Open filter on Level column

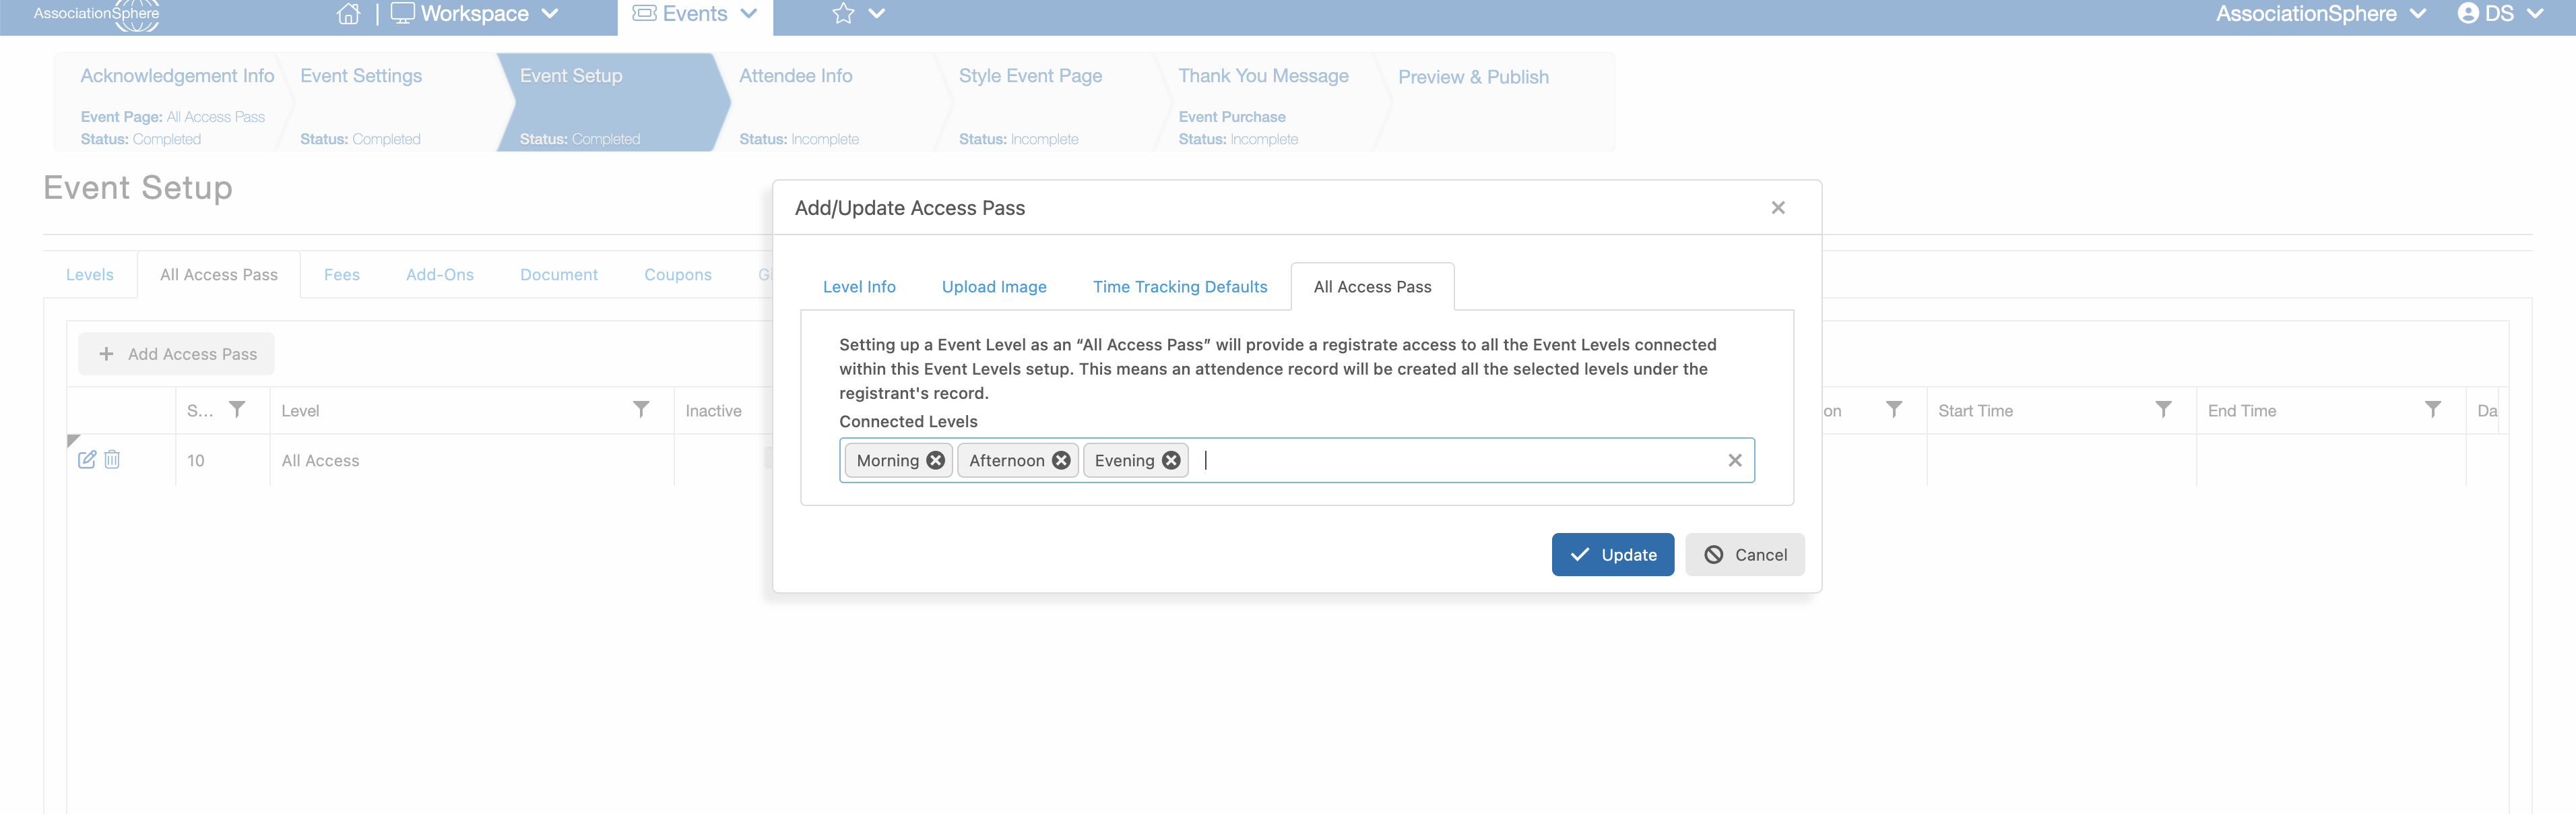point(641,409)
